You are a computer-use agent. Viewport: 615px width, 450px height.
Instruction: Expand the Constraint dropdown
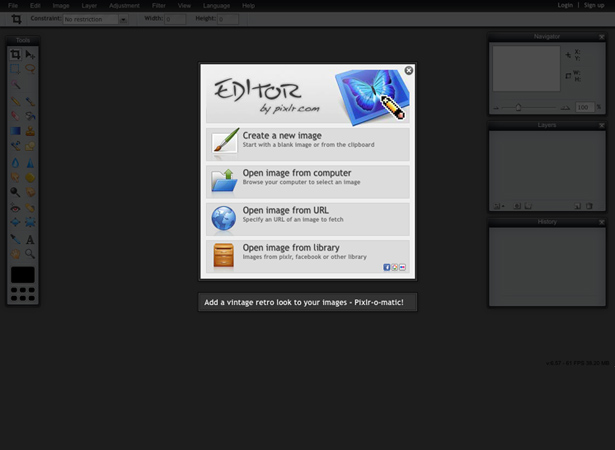(x=123, y=19)
